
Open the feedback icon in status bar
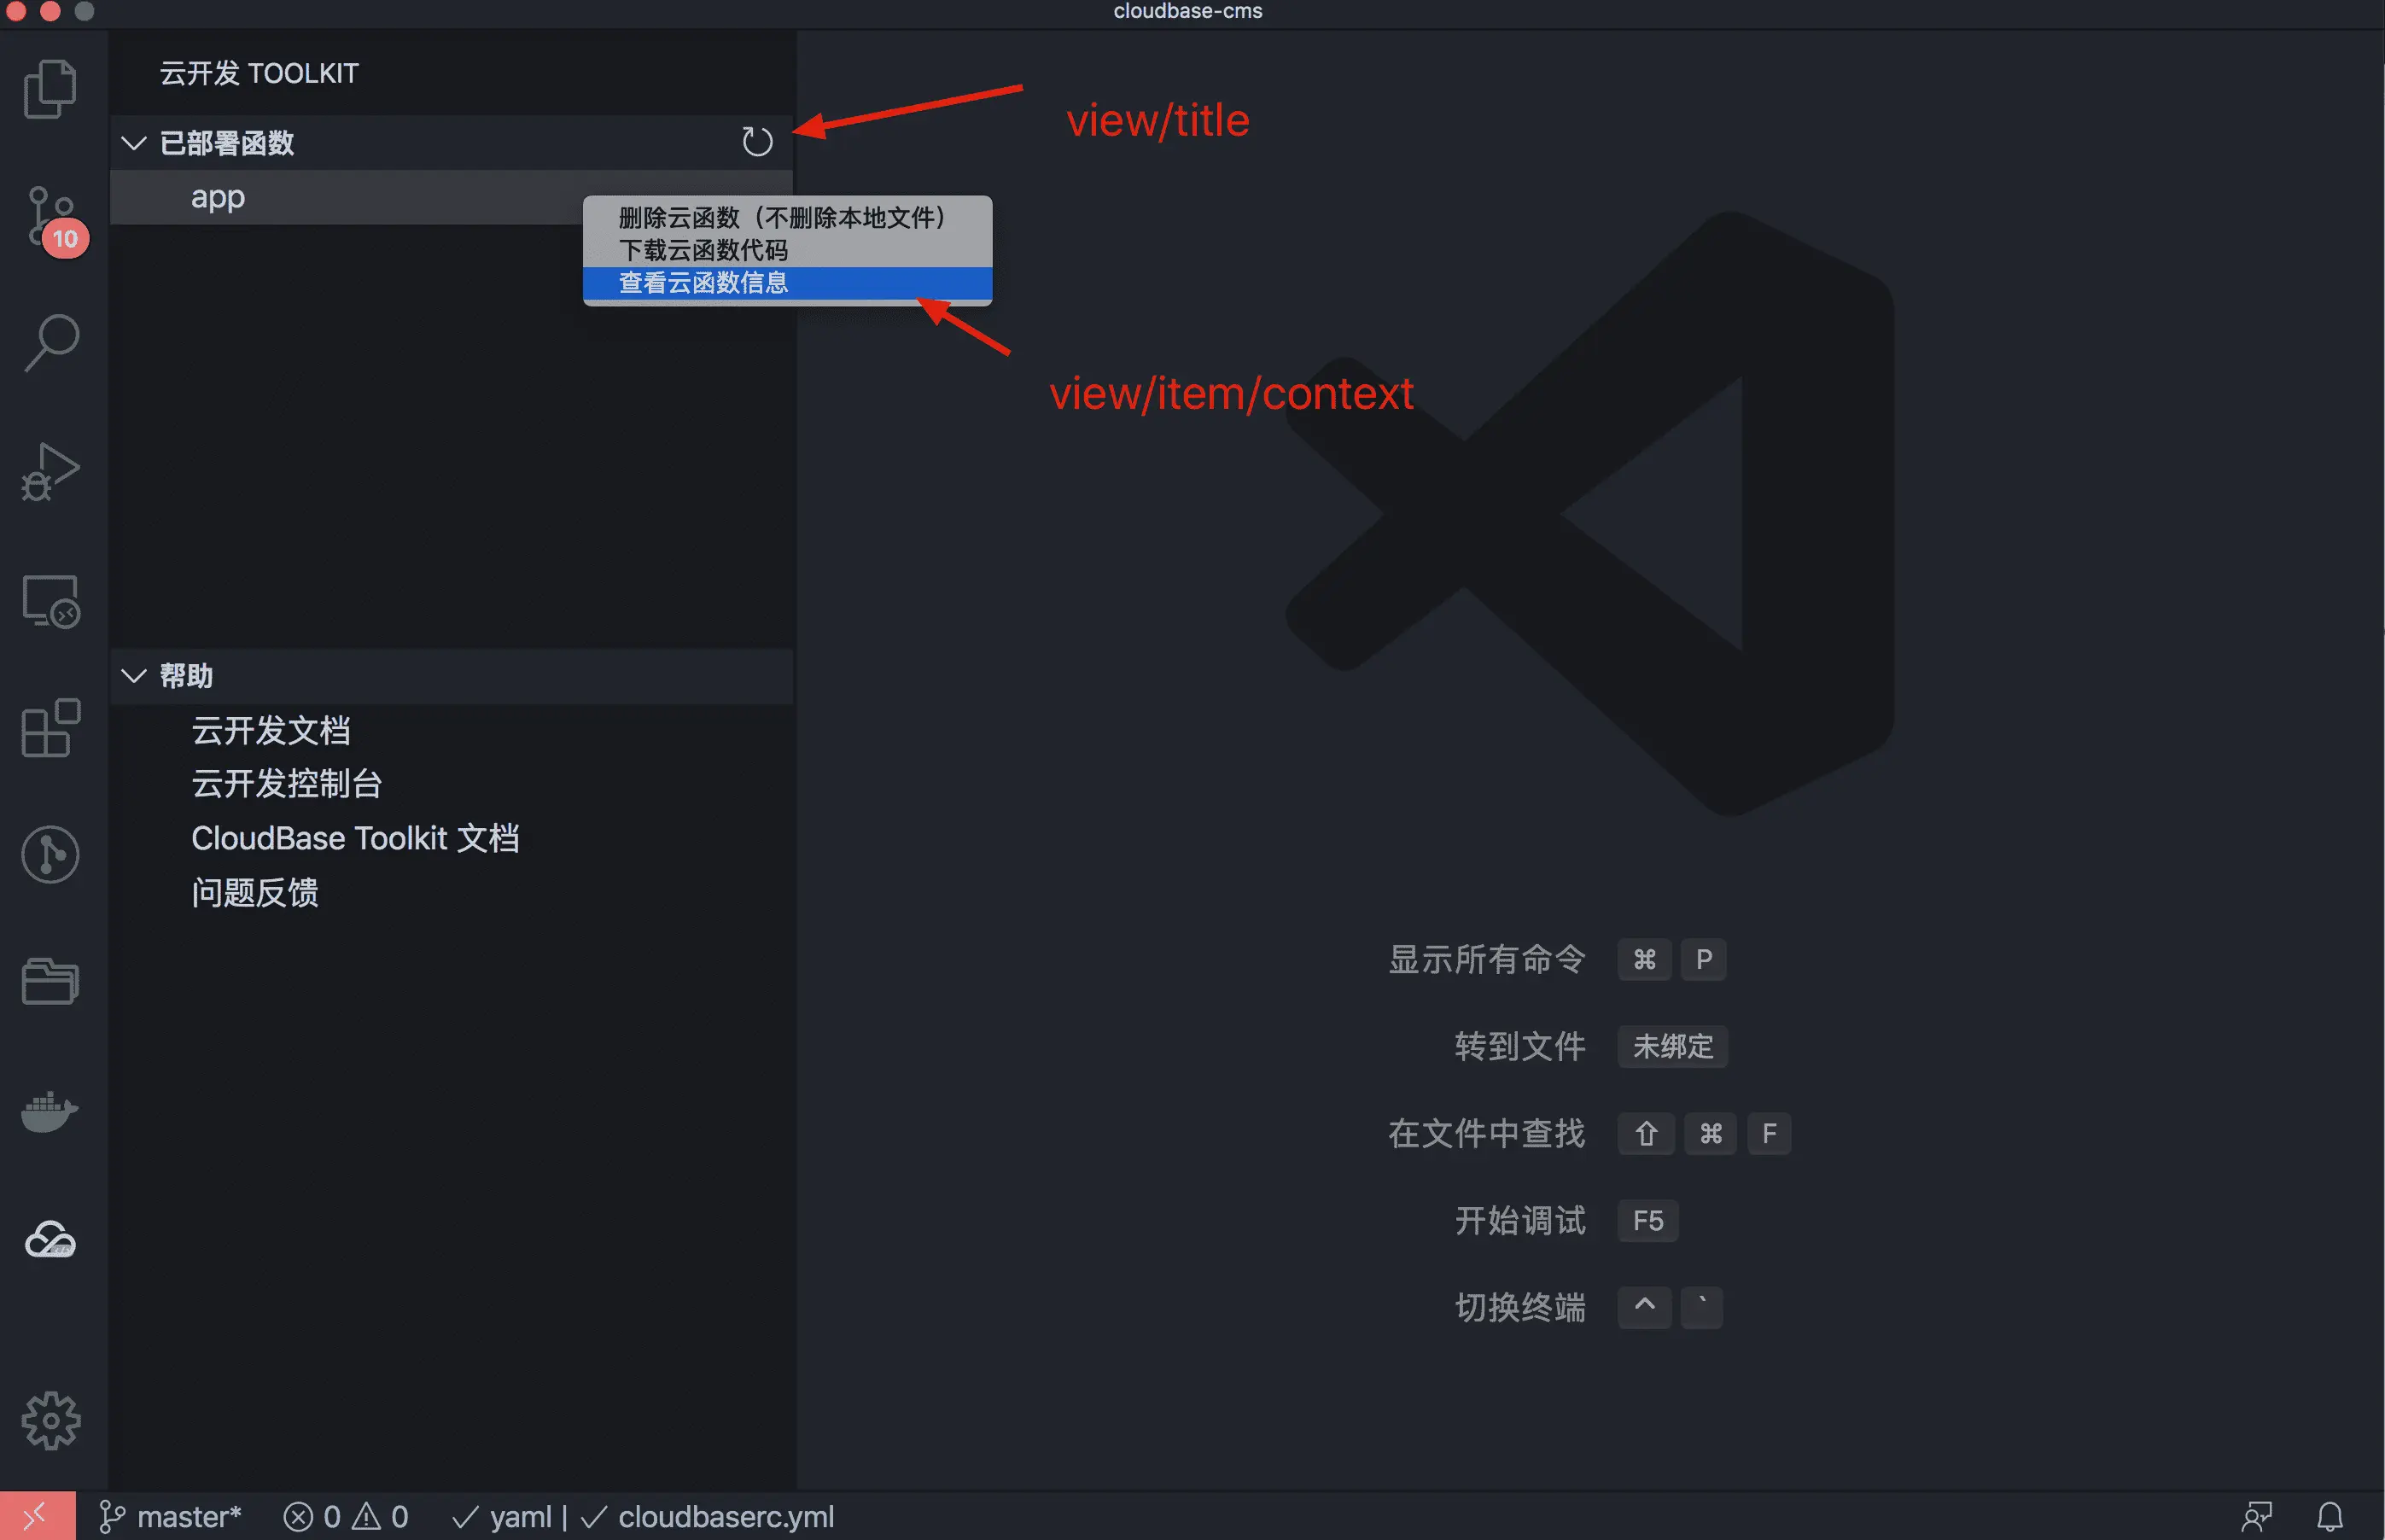point(2257,1517)
